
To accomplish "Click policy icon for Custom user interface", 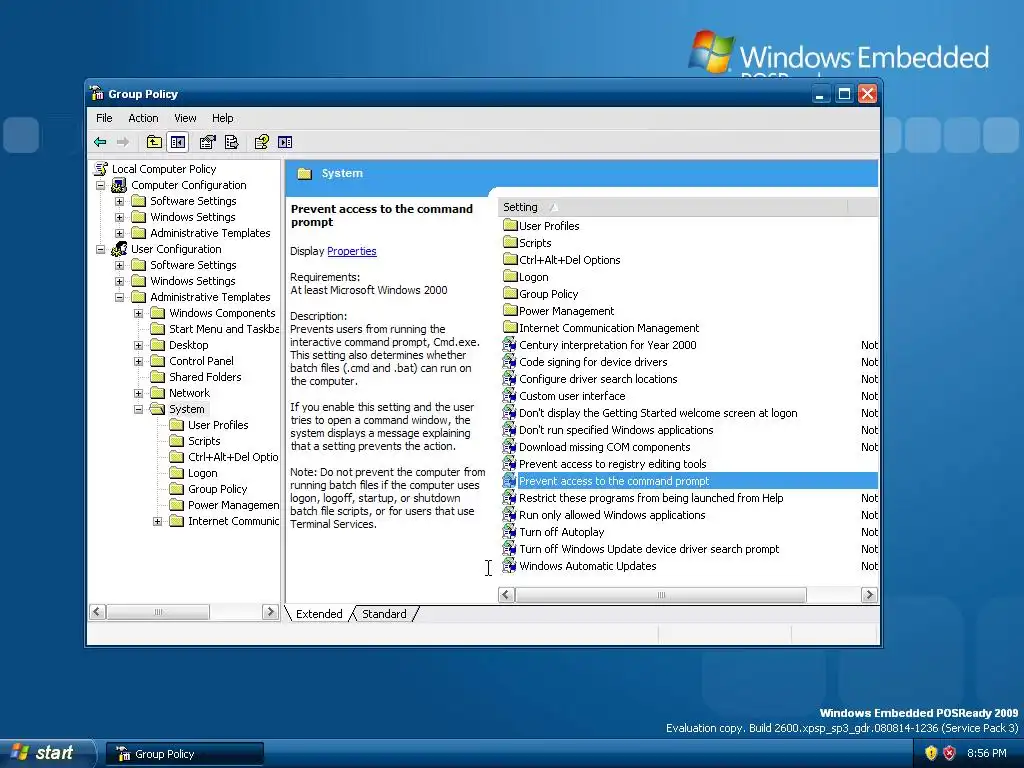I will pos(509,395).
